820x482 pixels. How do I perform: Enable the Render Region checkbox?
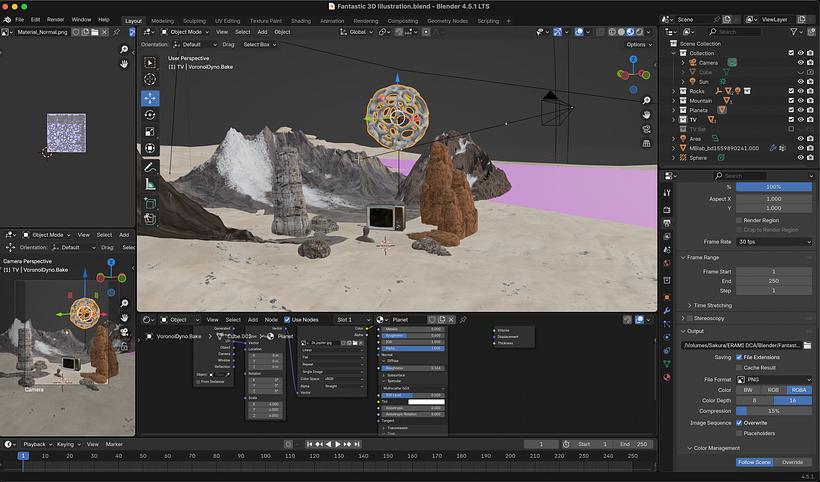(741, 220)
